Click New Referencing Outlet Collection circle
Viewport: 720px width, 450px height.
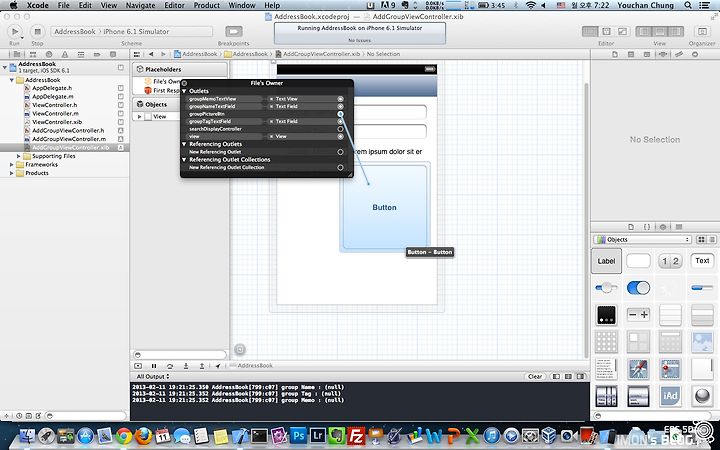pyautogui.click(x=340, y=168)
